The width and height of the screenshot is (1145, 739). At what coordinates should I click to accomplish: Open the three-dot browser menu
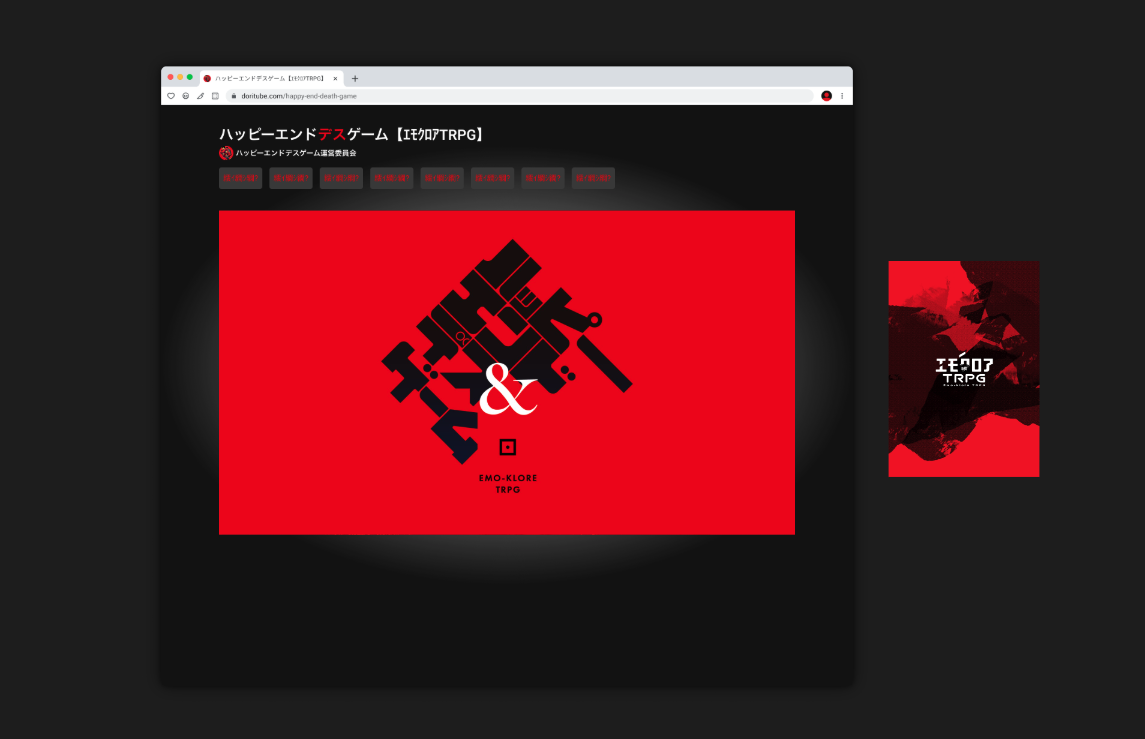click(x=842, y=96)
